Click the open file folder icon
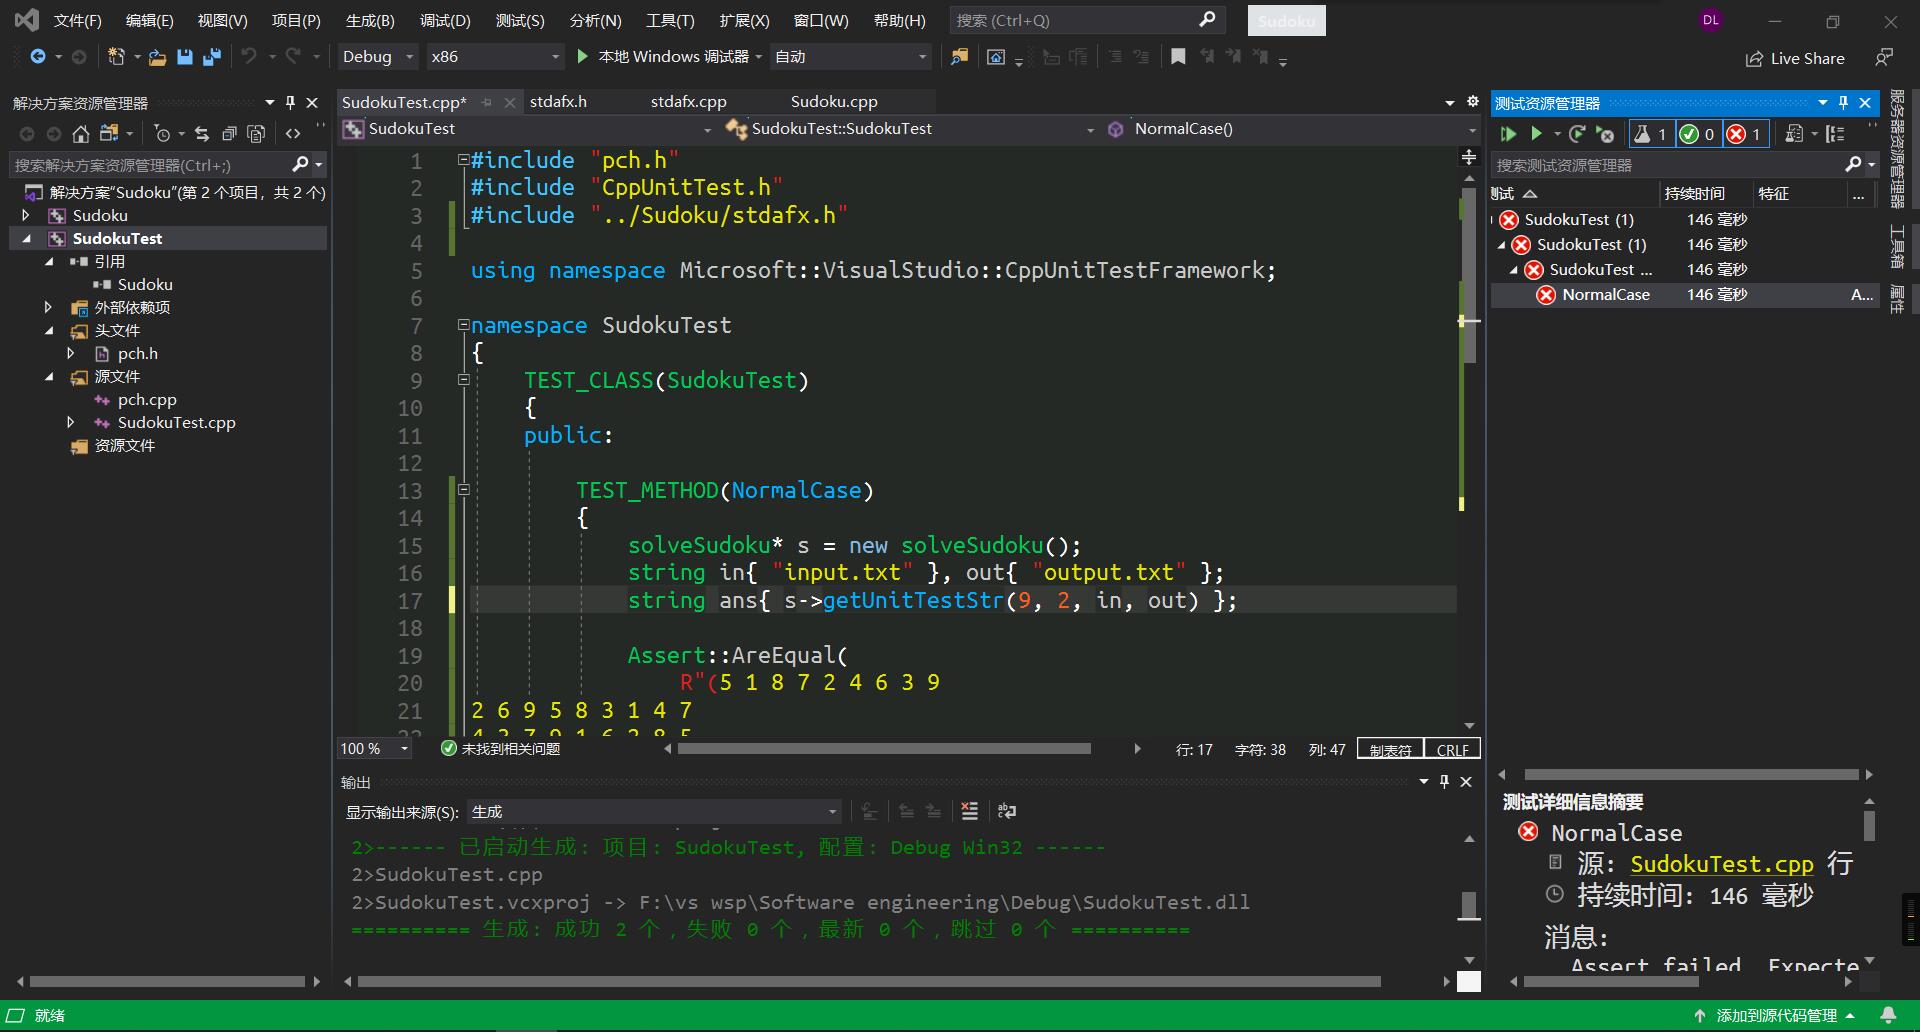1920x1032 pixels. click(x=157, y=57)
